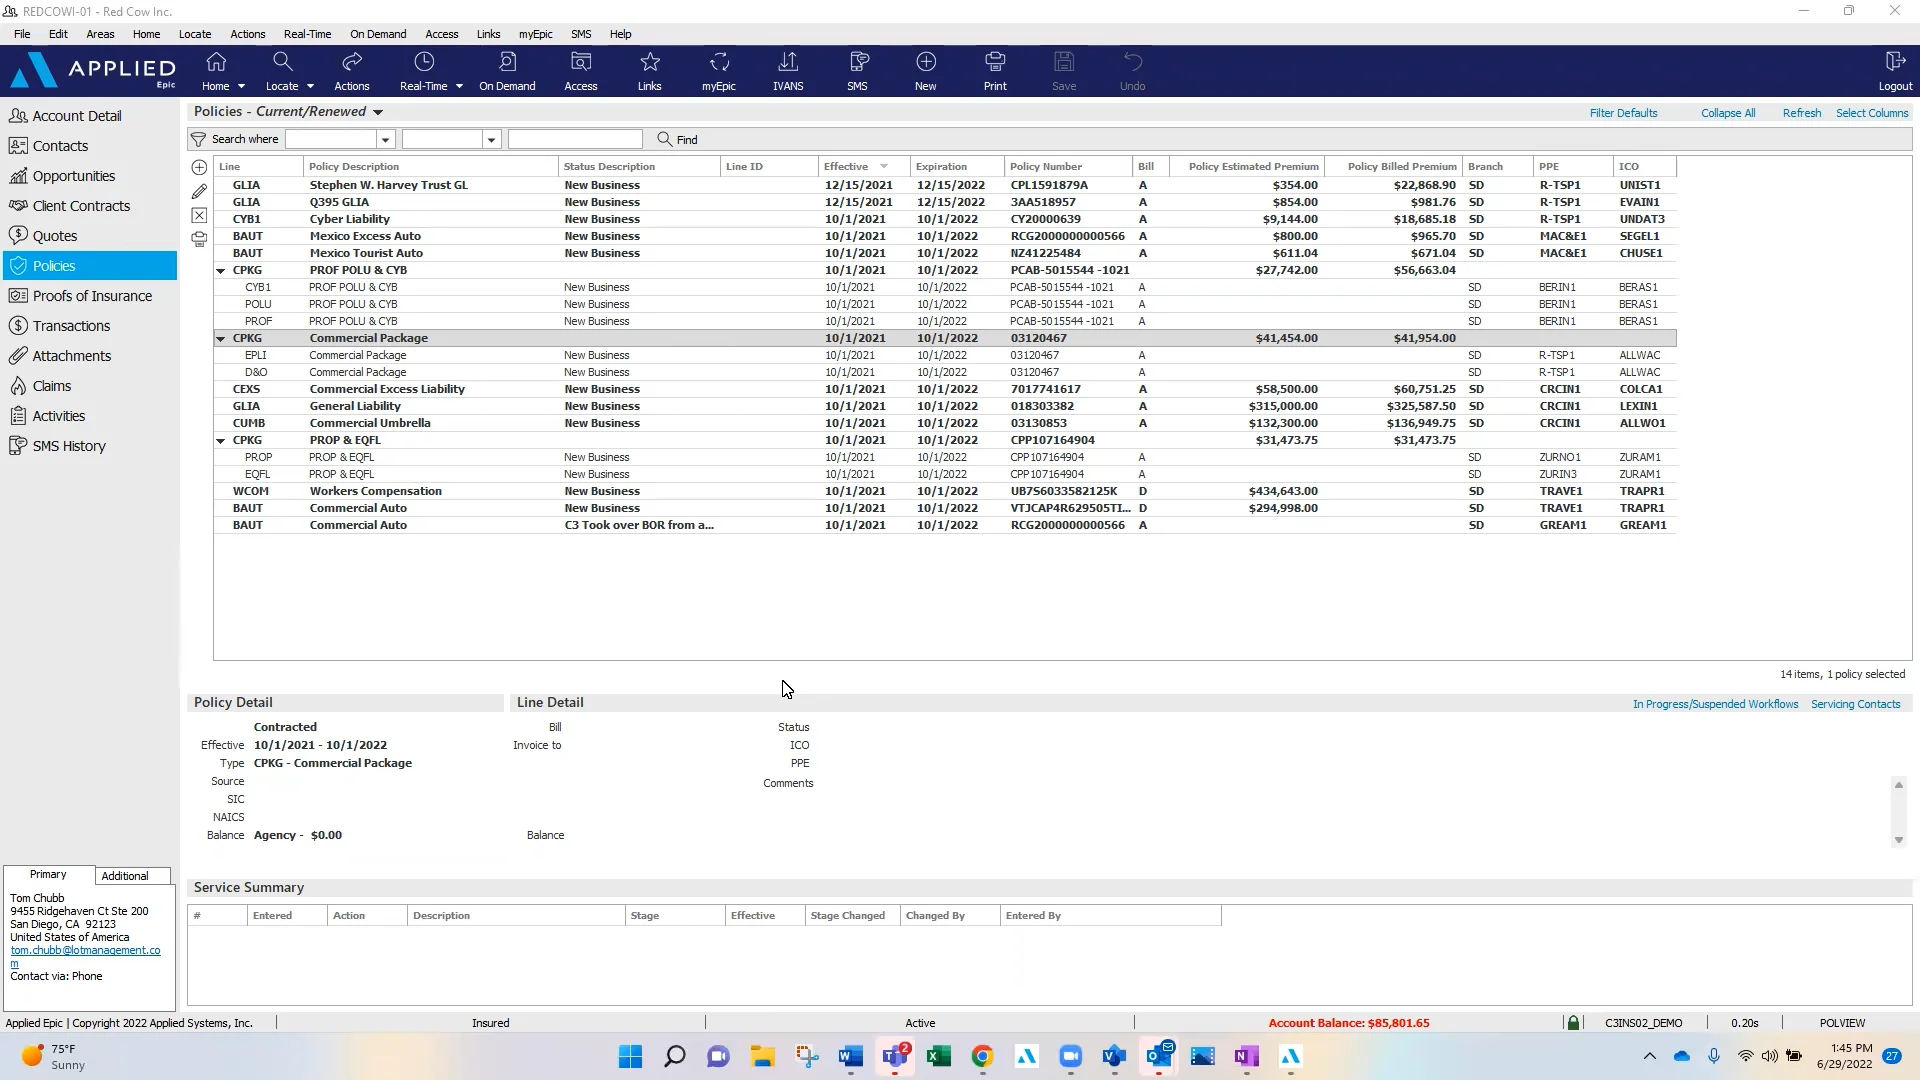This screenshot has height=1080, width=1920.
Task: Open the Current/Renewed policies dropdown
Action: point(378,111)
